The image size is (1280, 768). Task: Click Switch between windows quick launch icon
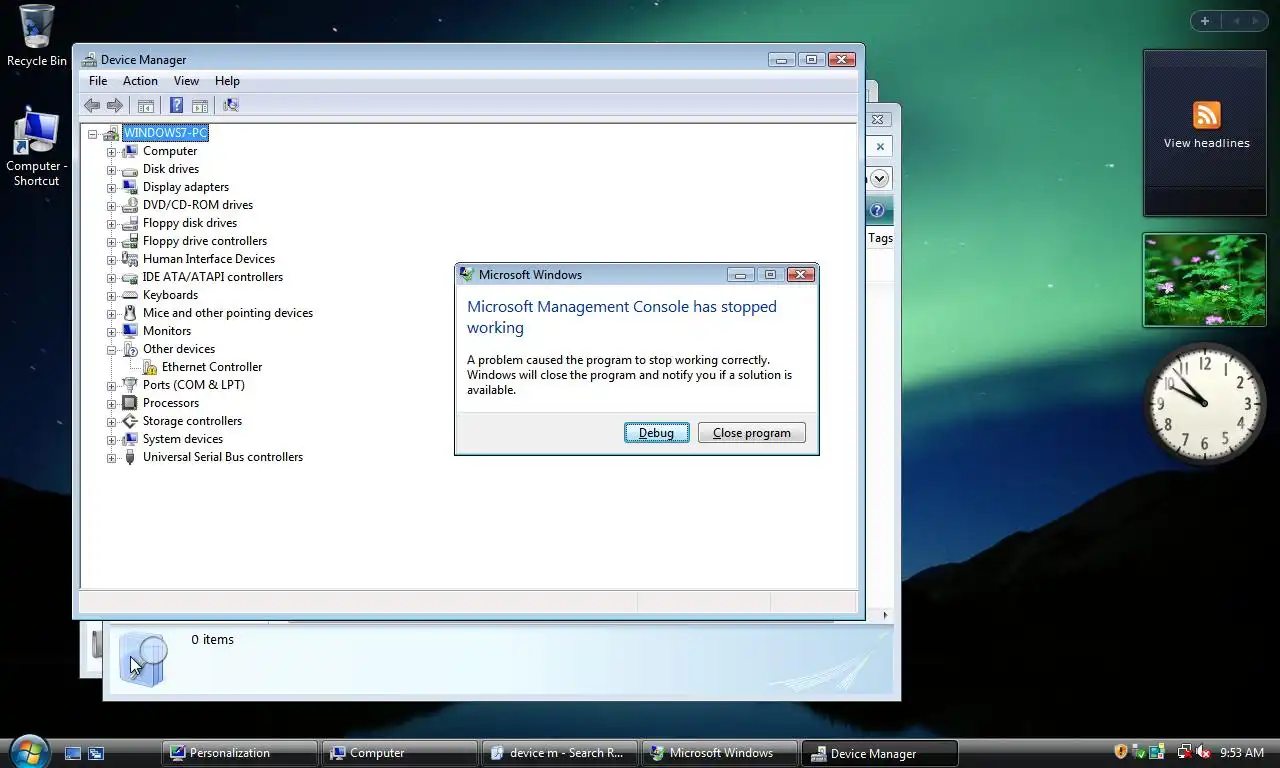coord(96,753)
